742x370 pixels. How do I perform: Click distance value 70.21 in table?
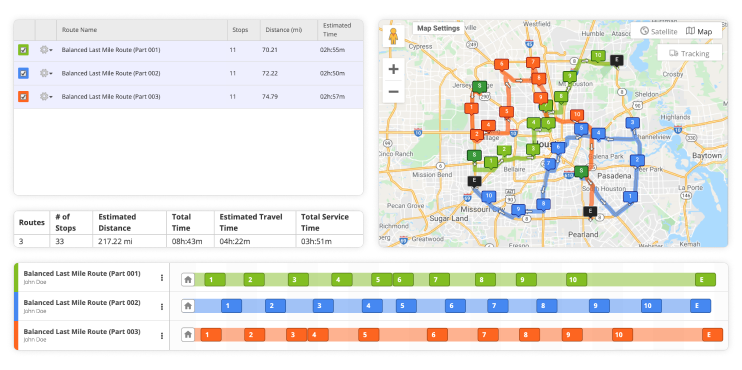tap(269, 50)
